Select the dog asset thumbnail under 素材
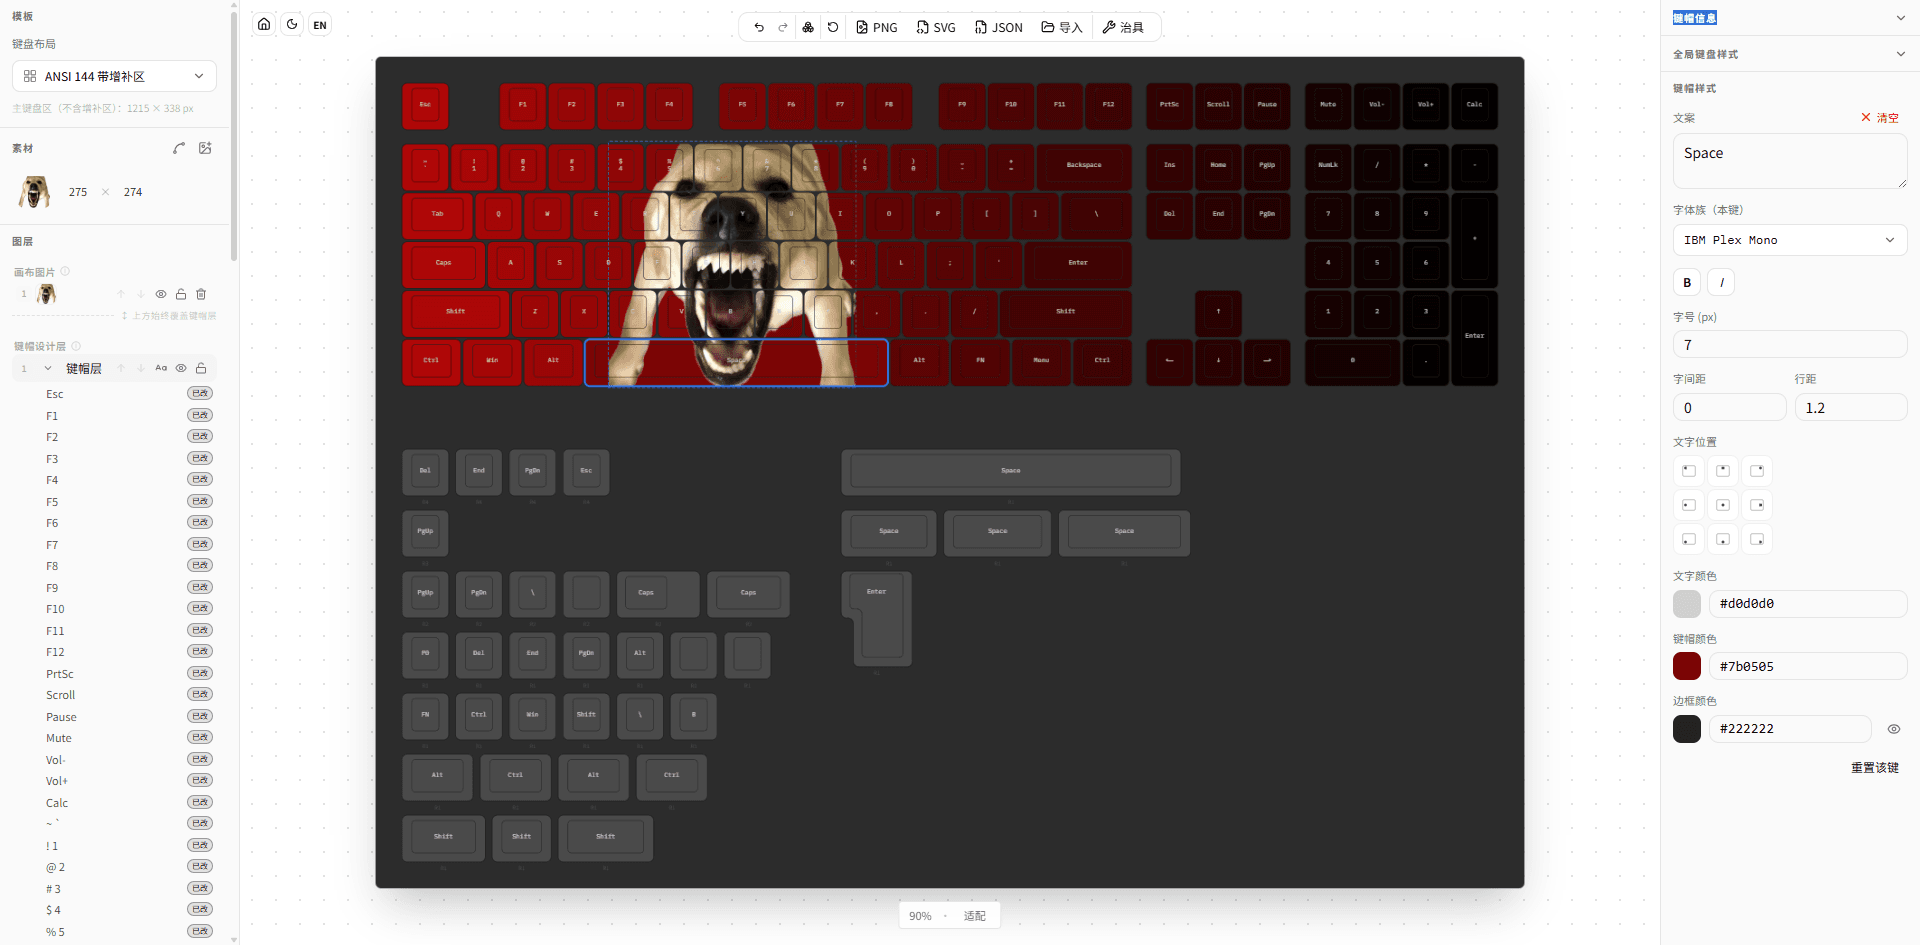The height and width of the screenshot is (945, 1920). 34,191
